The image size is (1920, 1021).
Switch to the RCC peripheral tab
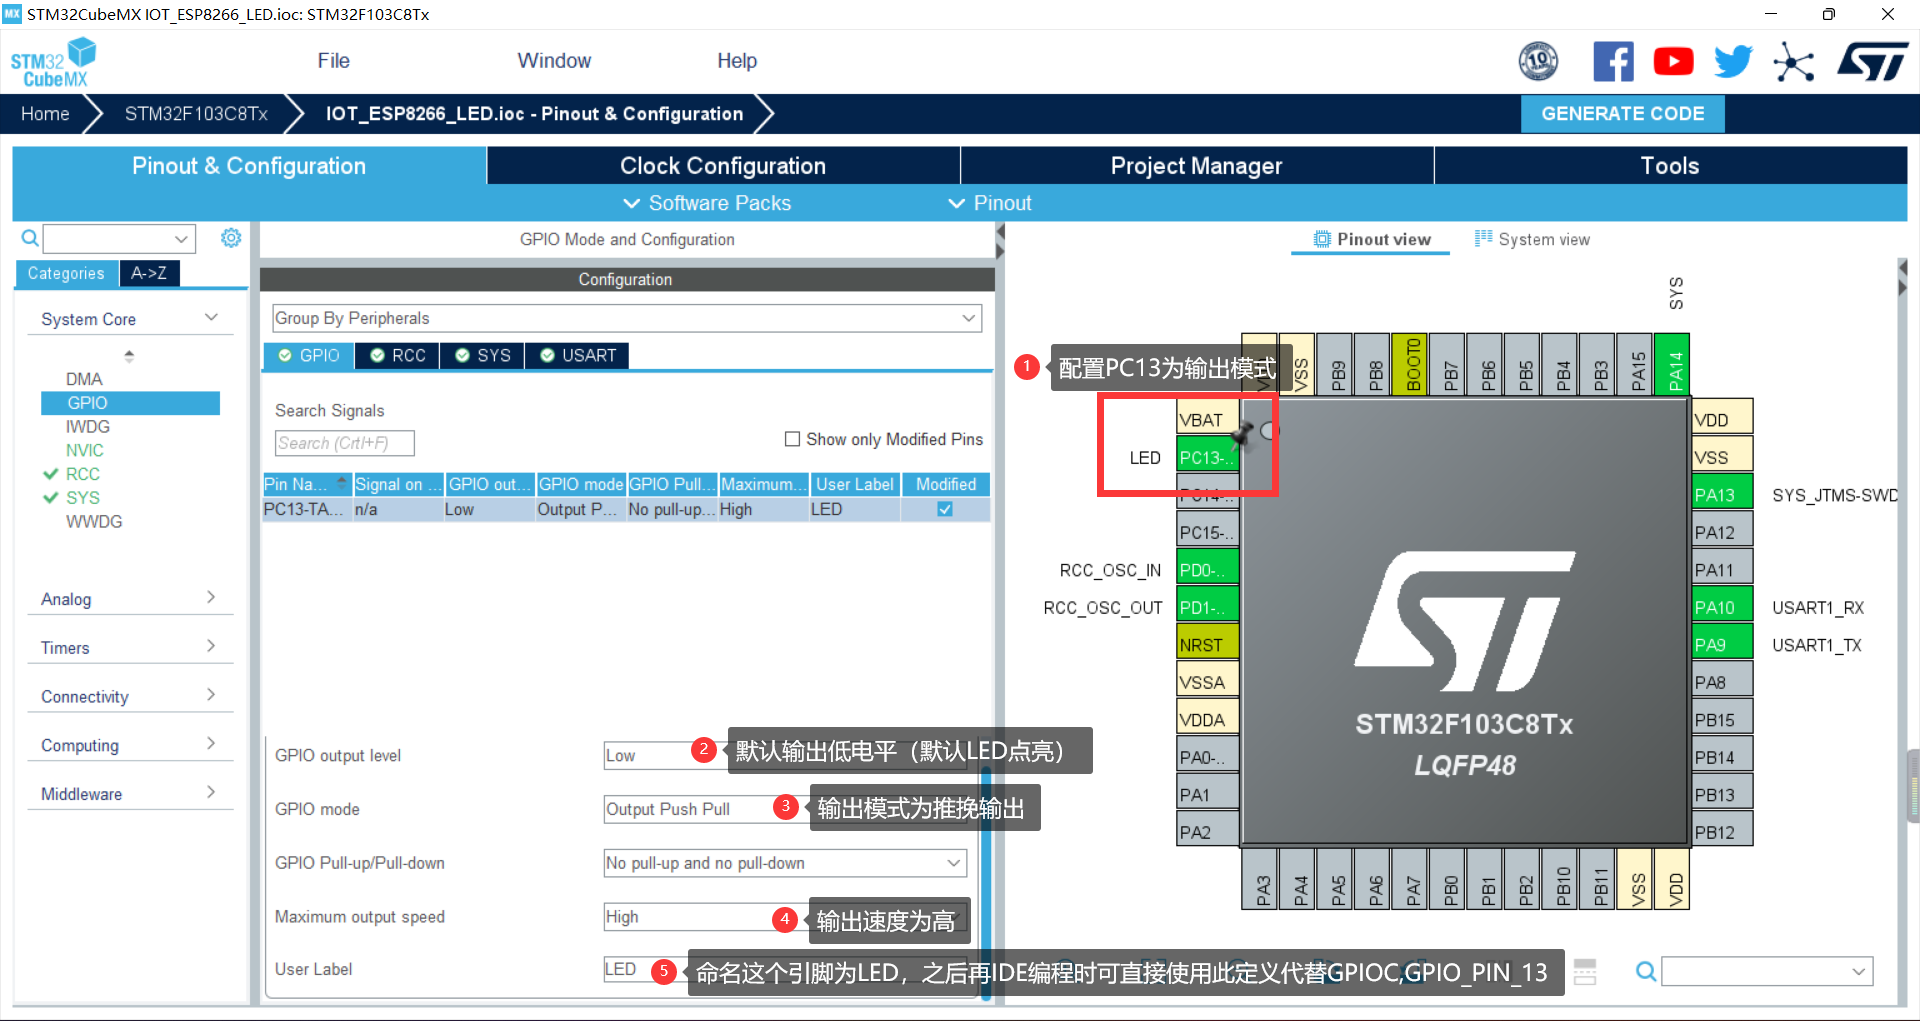point(397,355)
